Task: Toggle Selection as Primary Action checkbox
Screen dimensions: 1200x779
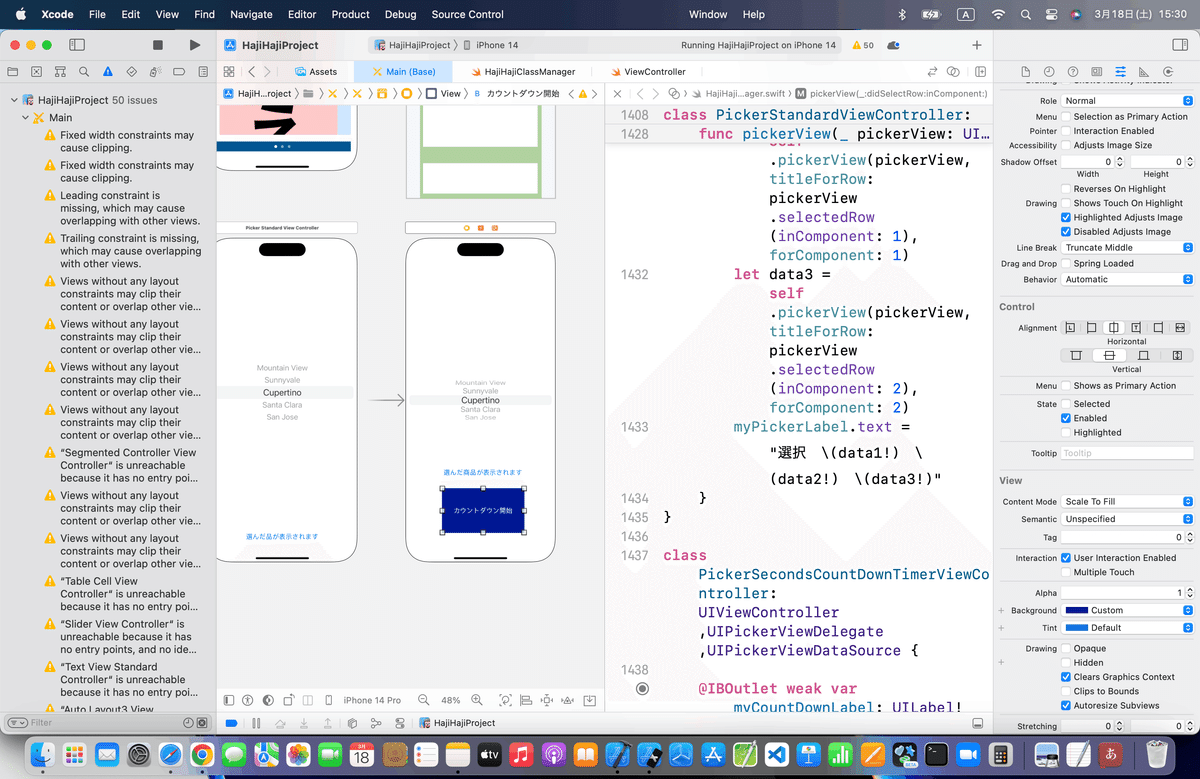Action: [1066, 117]
